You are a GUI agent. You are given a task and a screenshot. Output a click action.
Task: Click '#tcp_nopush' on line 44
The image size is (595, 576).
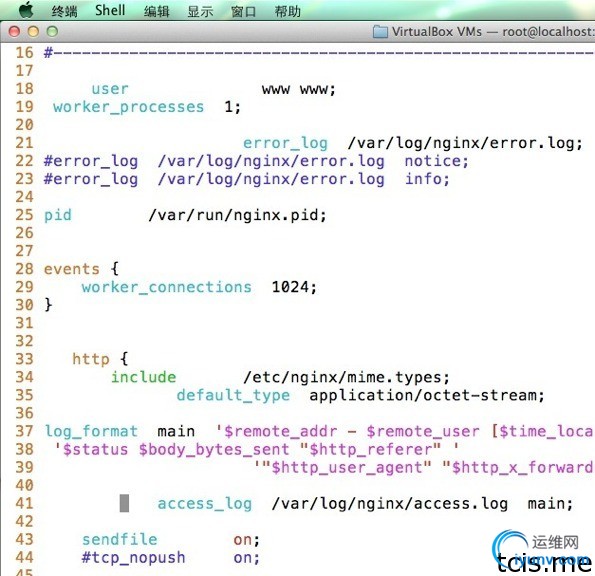134,558
